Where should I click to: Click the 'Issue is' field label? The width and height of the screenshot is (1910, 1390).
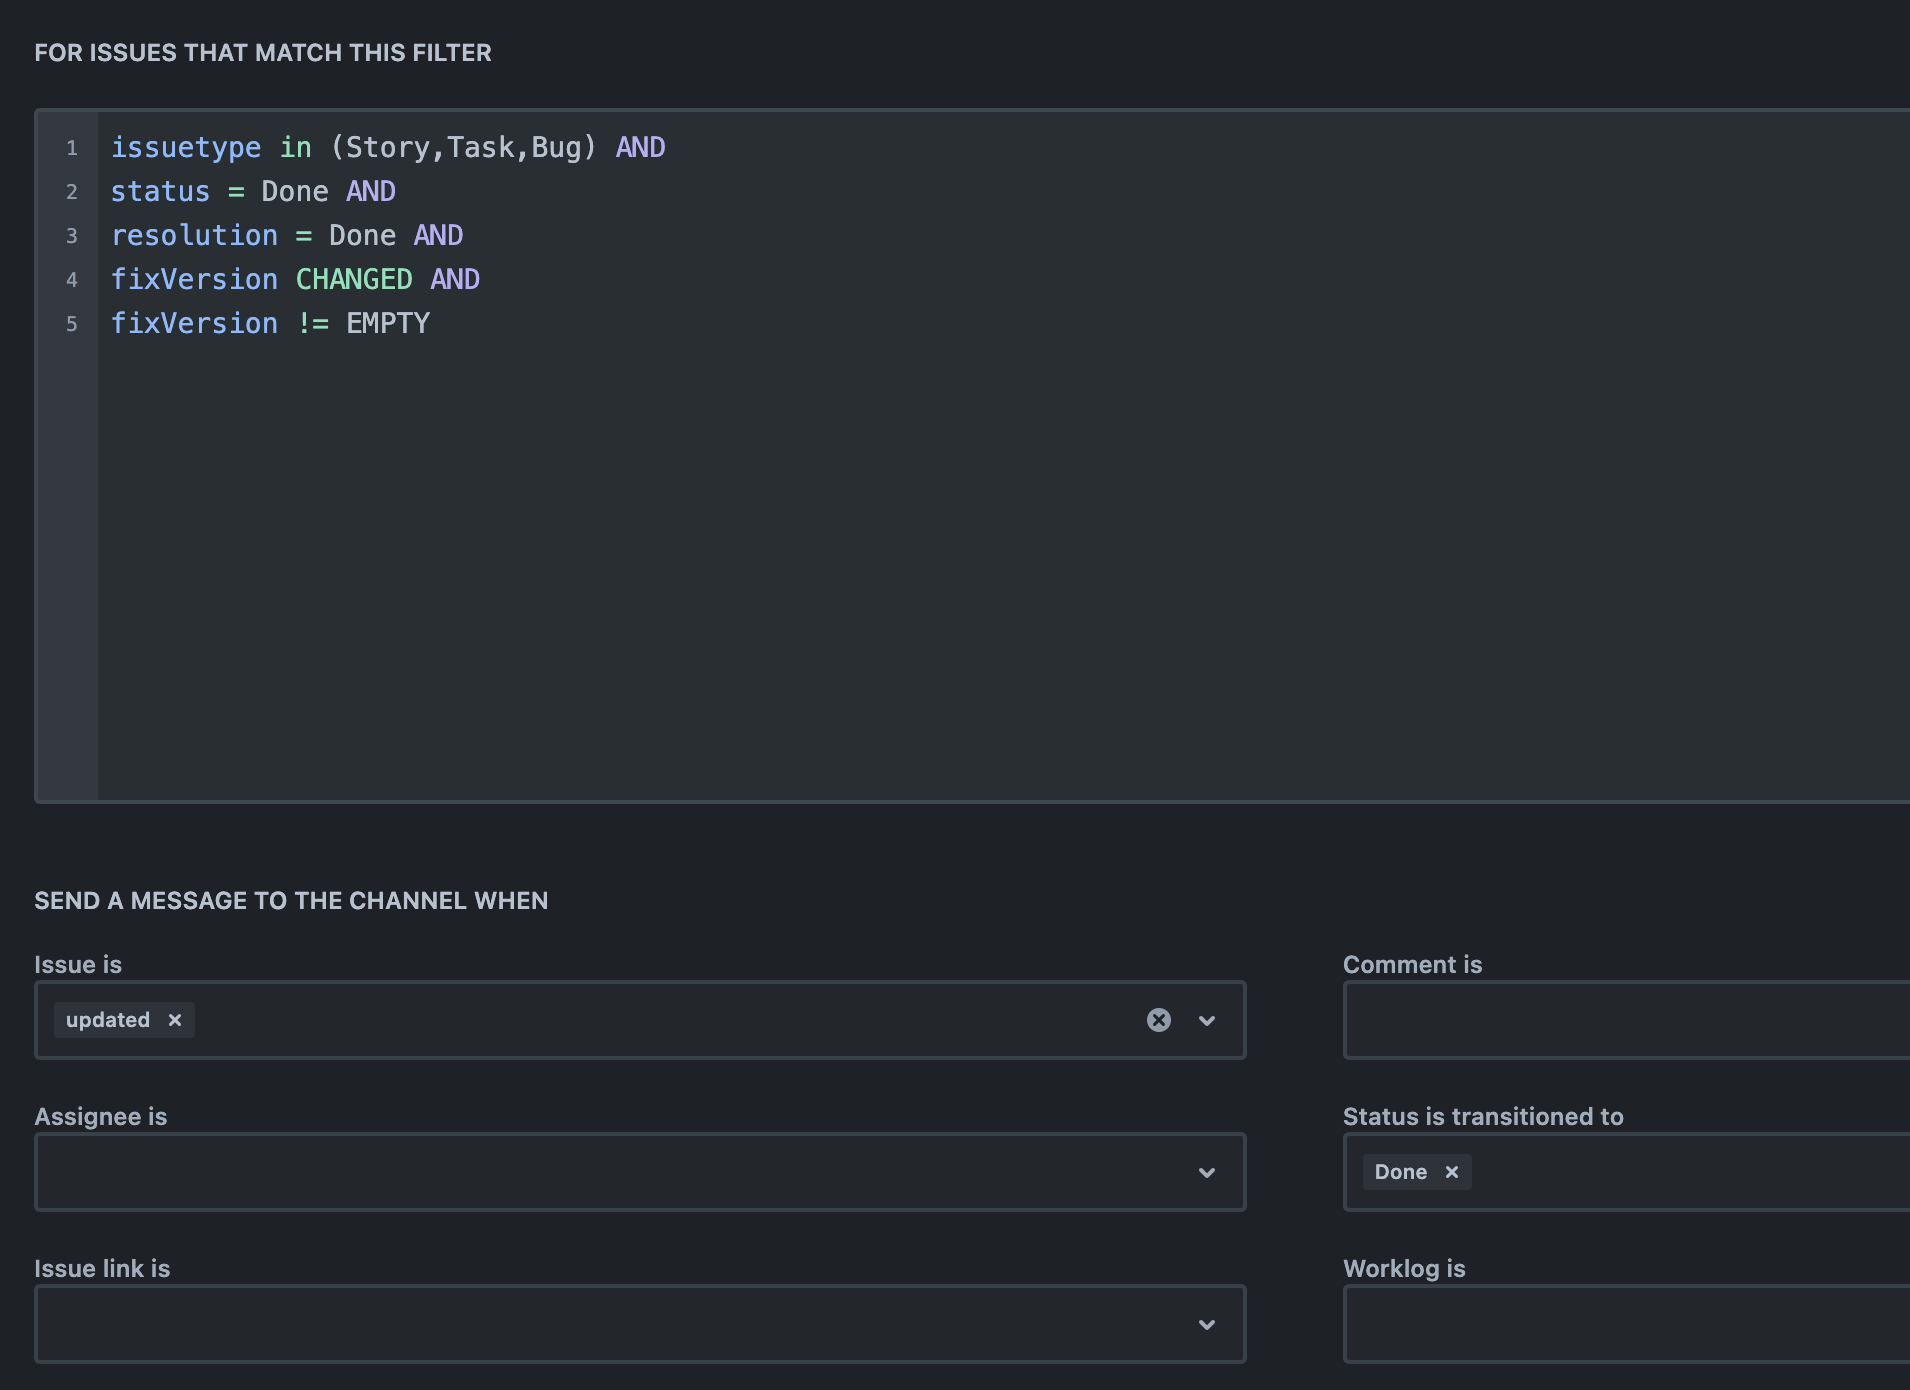(78, 965)
